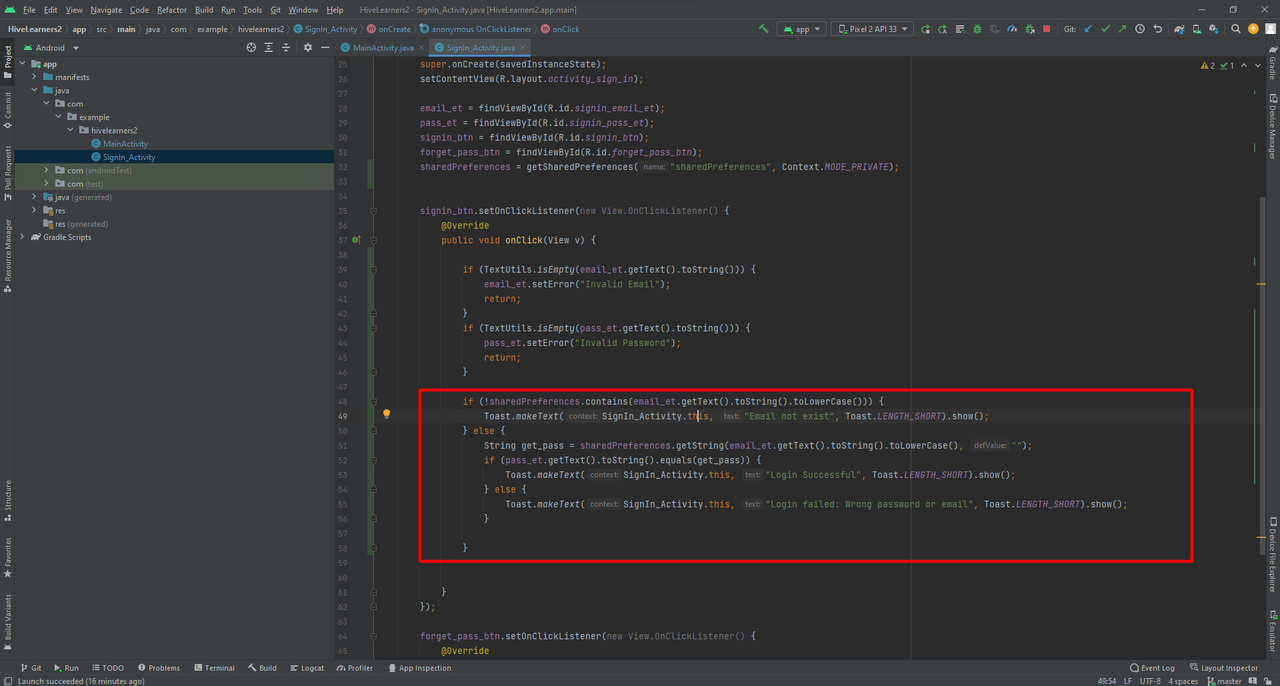The image size is (1280, 686).
Task: Click Search Everywhere magnifier icon
Action: 1236,29
